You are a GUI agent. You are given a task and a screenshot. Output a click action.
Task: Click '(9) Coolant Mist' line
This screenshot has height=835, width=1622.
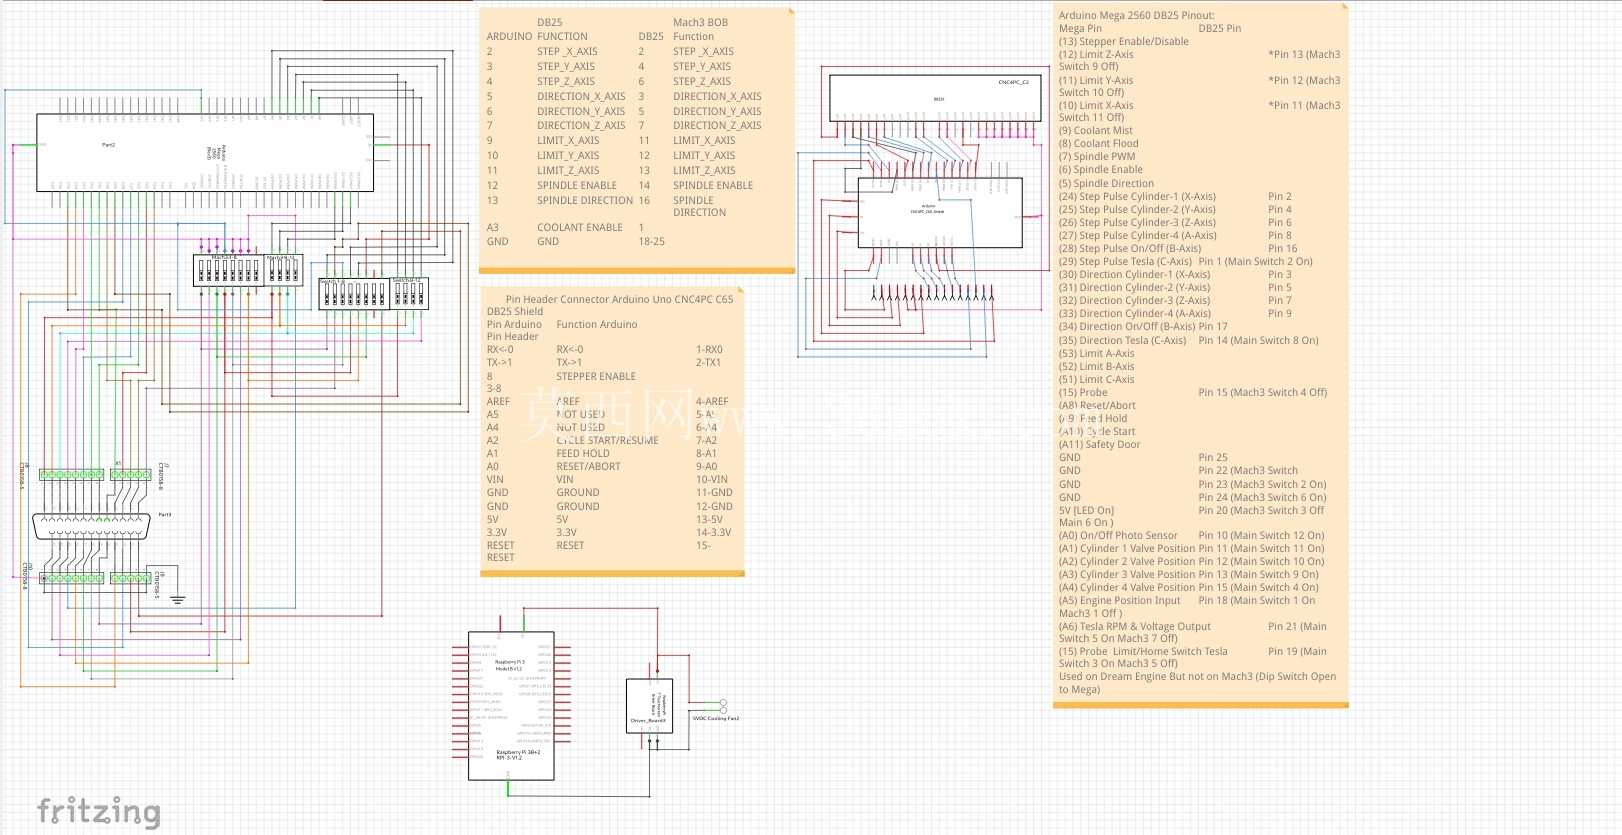[1096, 130]
